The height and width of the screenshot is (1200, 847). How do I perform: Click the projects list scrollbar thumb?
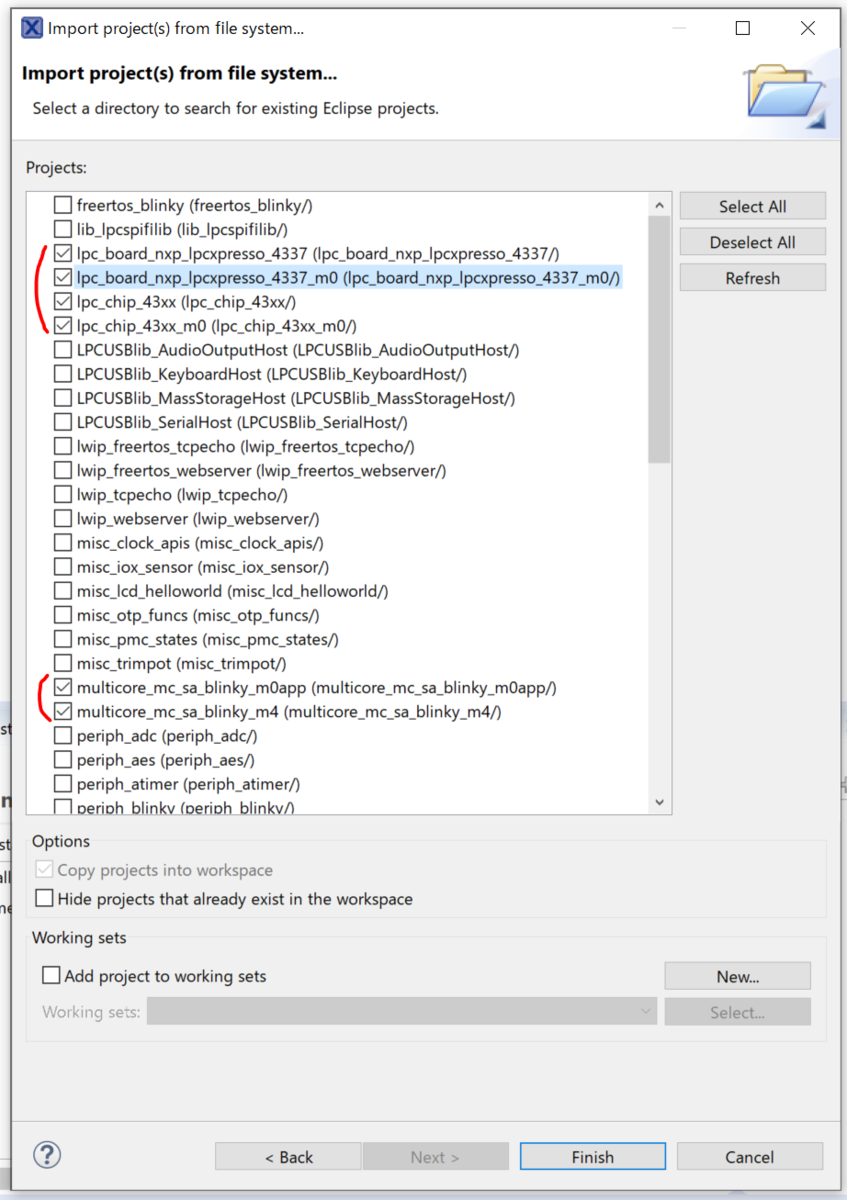coord(659,340)
